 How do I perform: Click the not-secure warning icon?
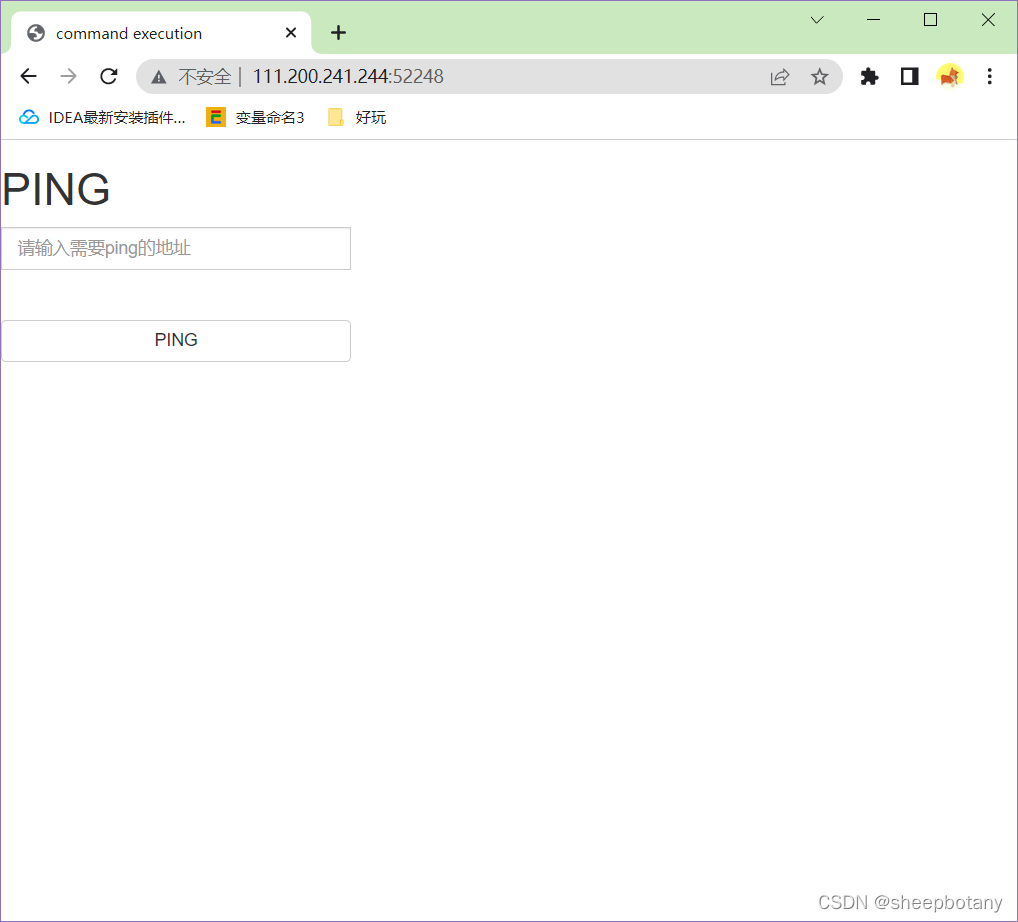158,77
